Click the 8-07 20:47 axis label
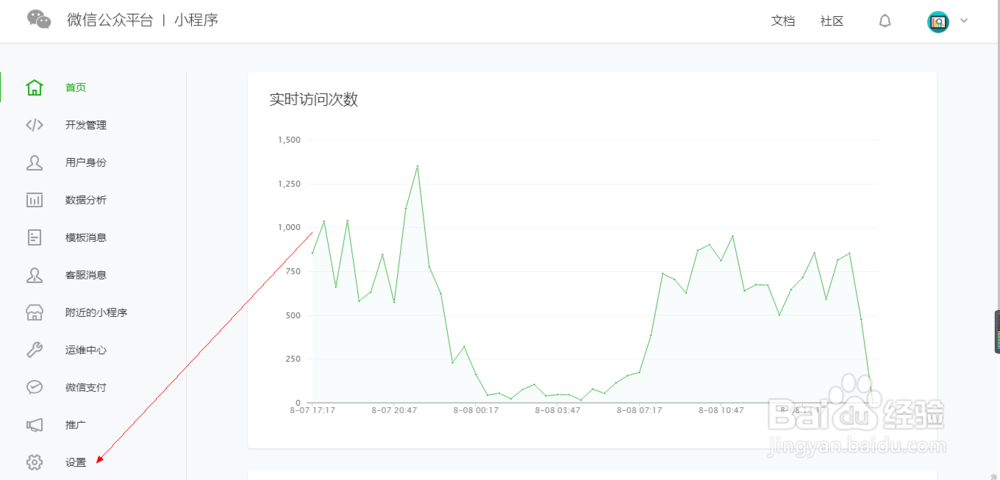This screenshot has width=1000, height=480. (394, 411)
